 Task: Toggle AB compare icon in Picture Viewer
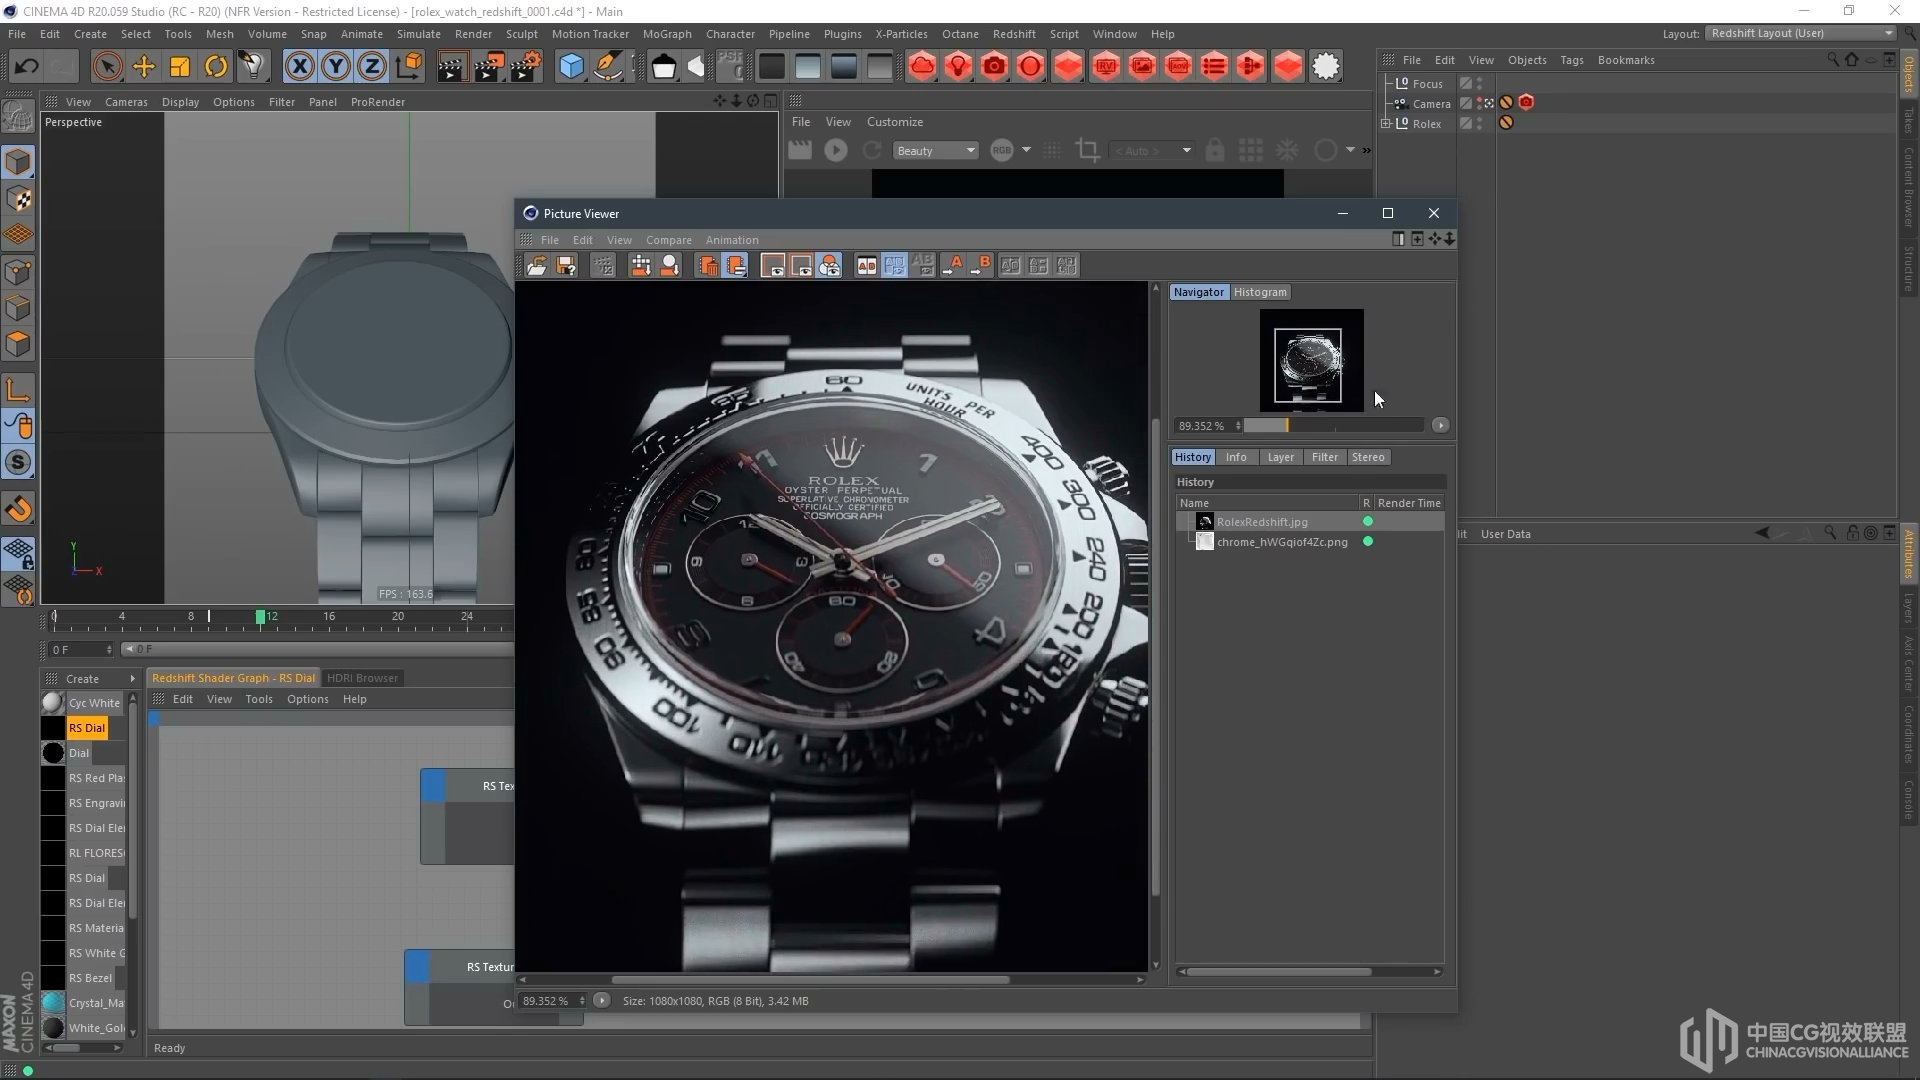866,265
